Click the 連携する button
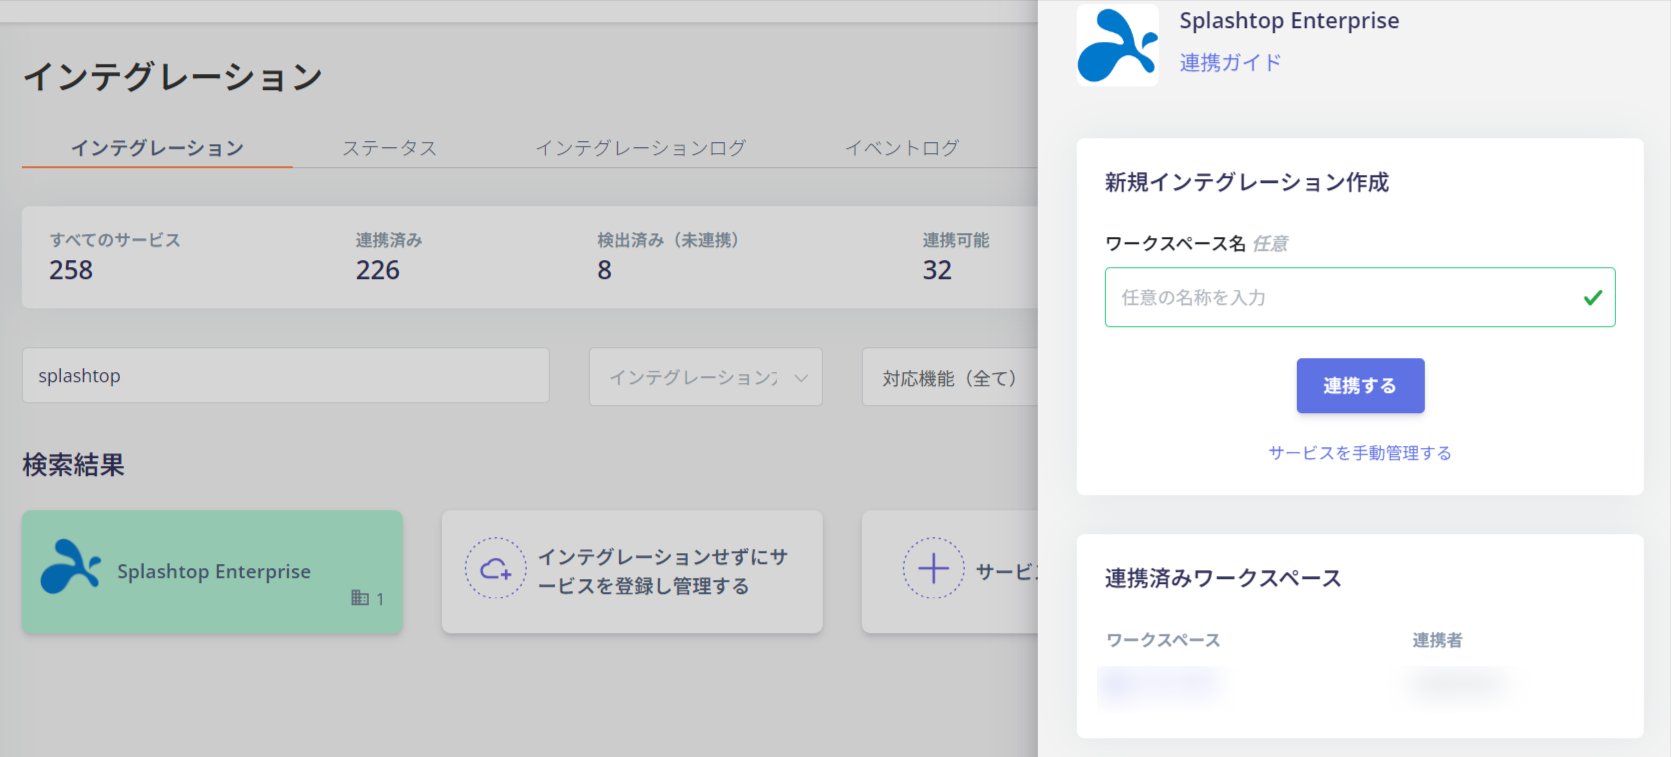Screen dimensions: 1671x757 point(1360,386)
